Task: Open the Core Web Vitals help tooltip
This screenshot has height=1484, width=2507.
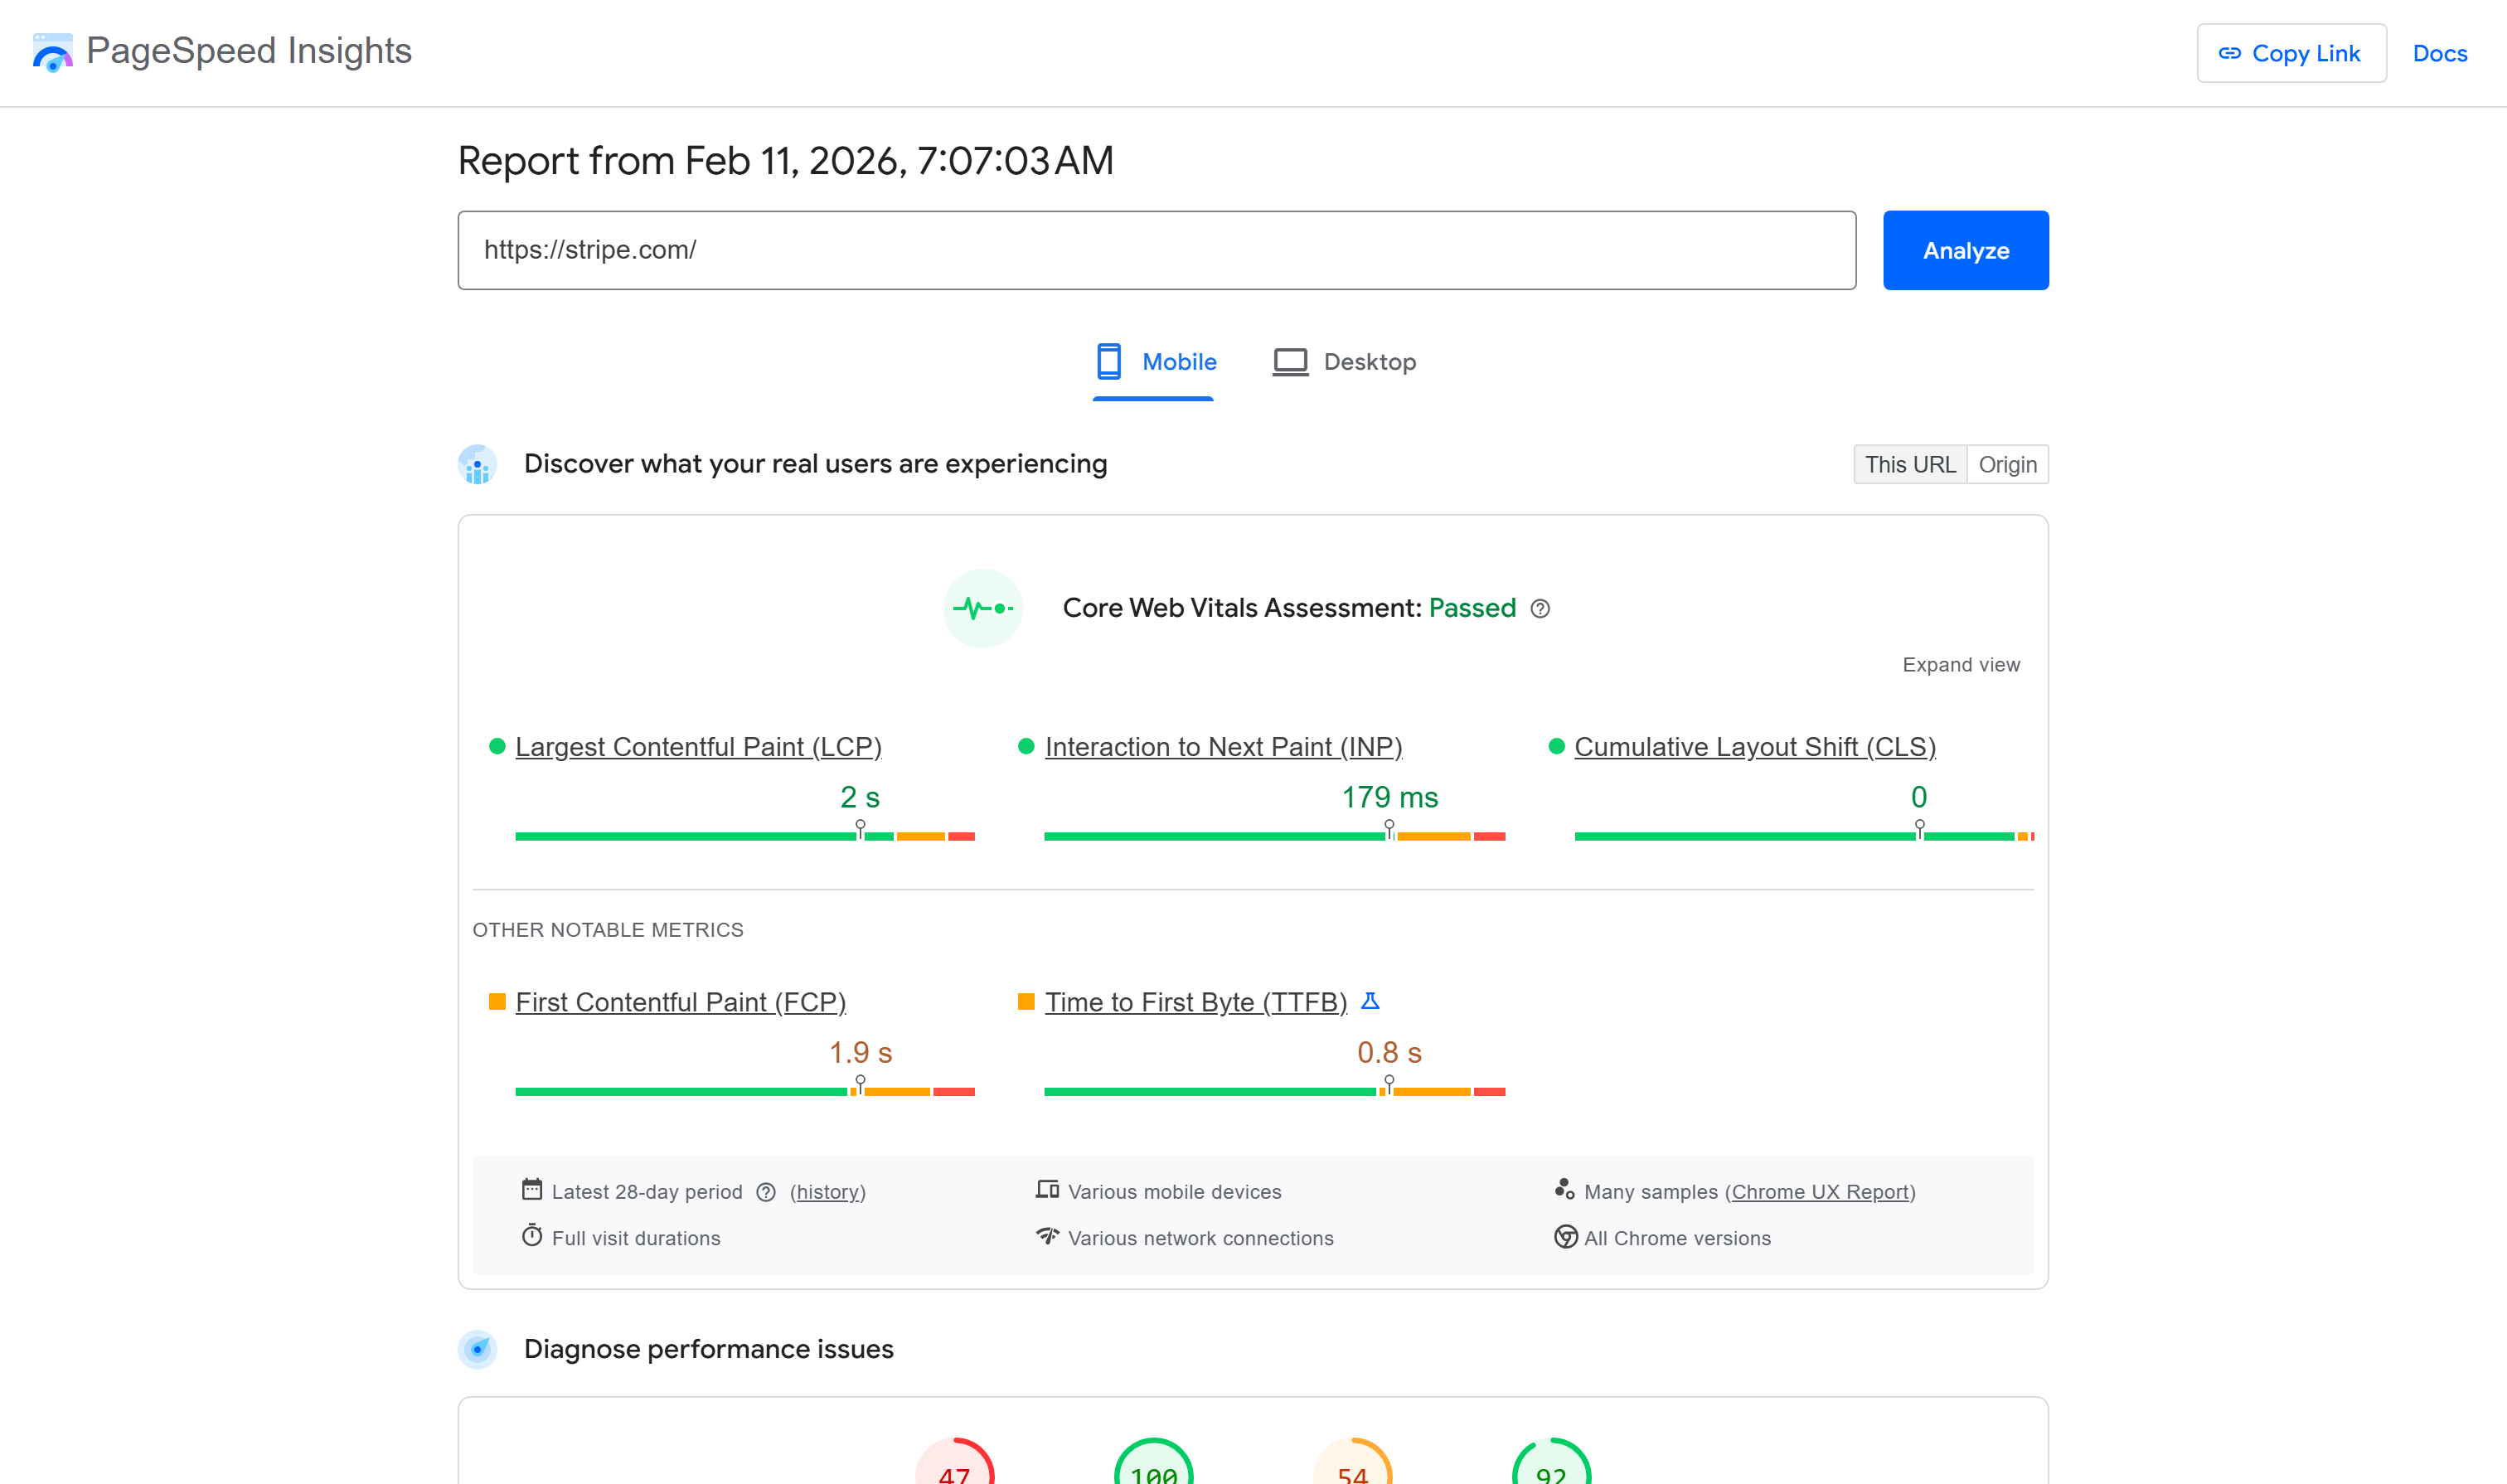Action: [1539, 608]
